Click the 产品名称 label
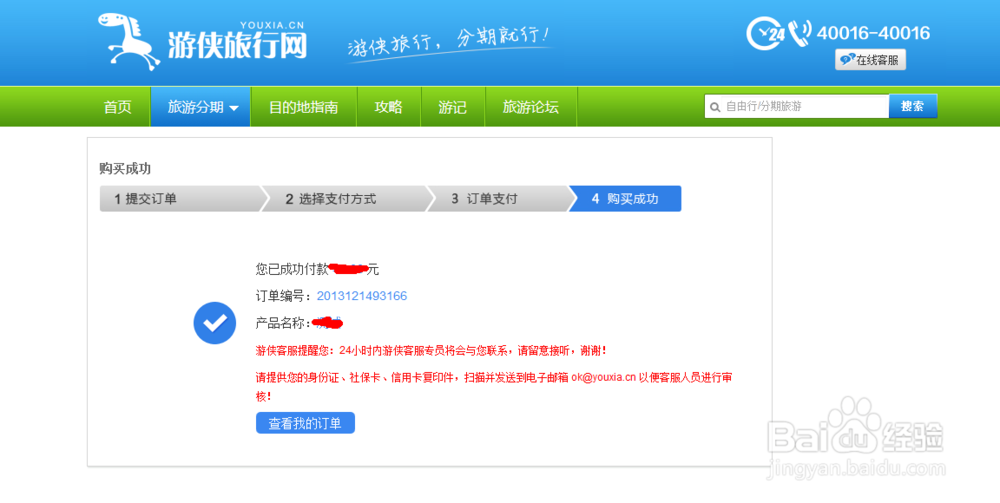The image size is (1000, 503). click(x=281, y=323)
